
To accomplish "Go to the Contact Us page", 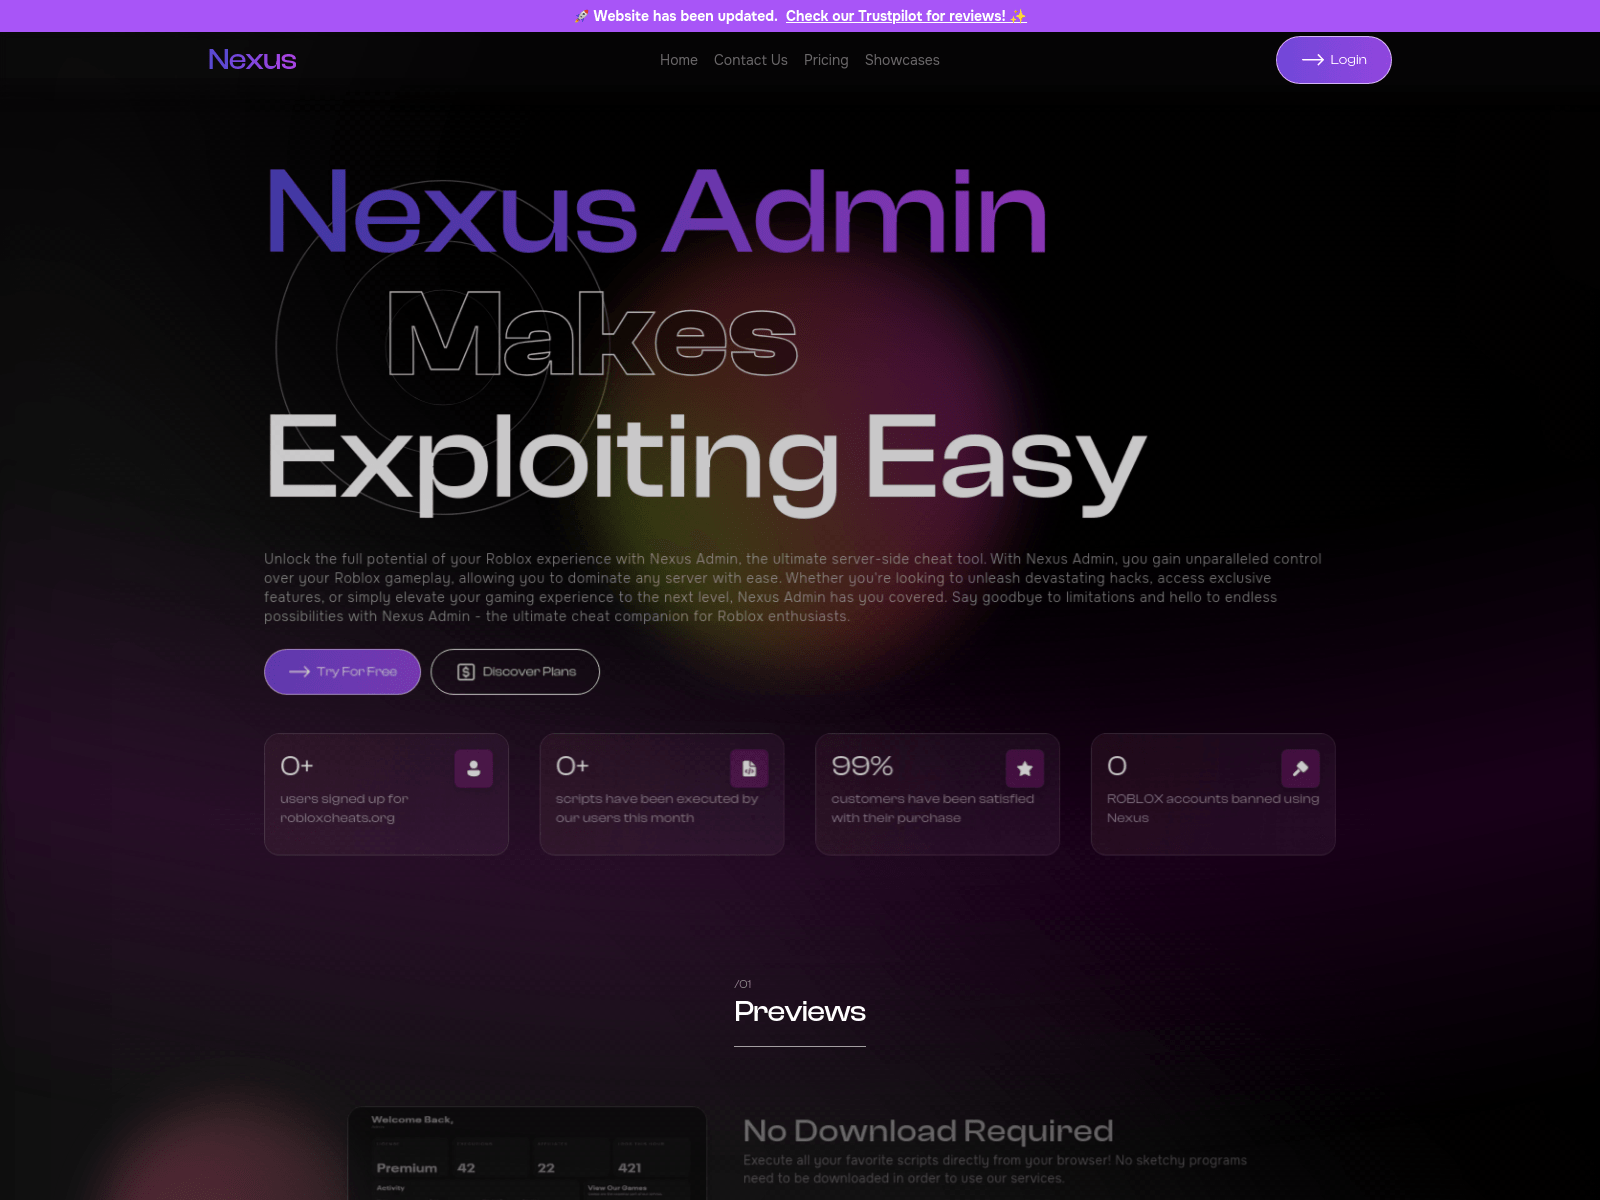I will [751, 60].
